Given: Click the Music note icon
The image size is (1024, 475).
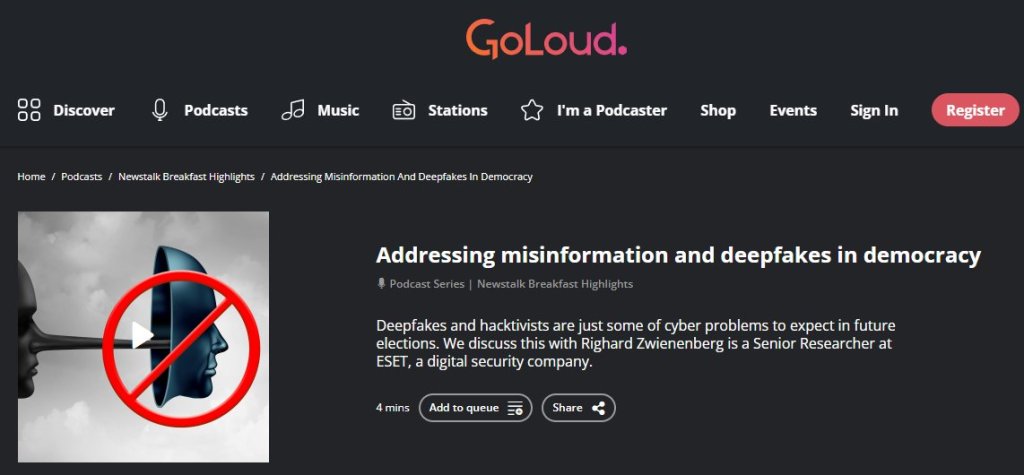Looking at the screenshot, I should pos(292,110).
